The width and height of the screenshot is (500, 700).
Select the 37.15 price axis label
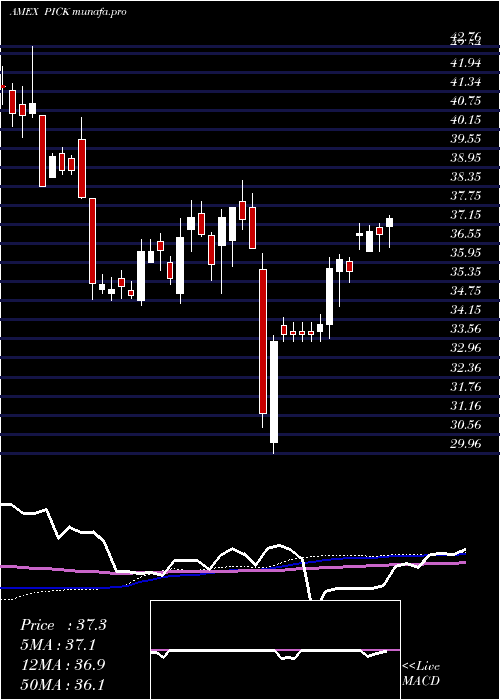pyautogui.click(x=466, y=215)
